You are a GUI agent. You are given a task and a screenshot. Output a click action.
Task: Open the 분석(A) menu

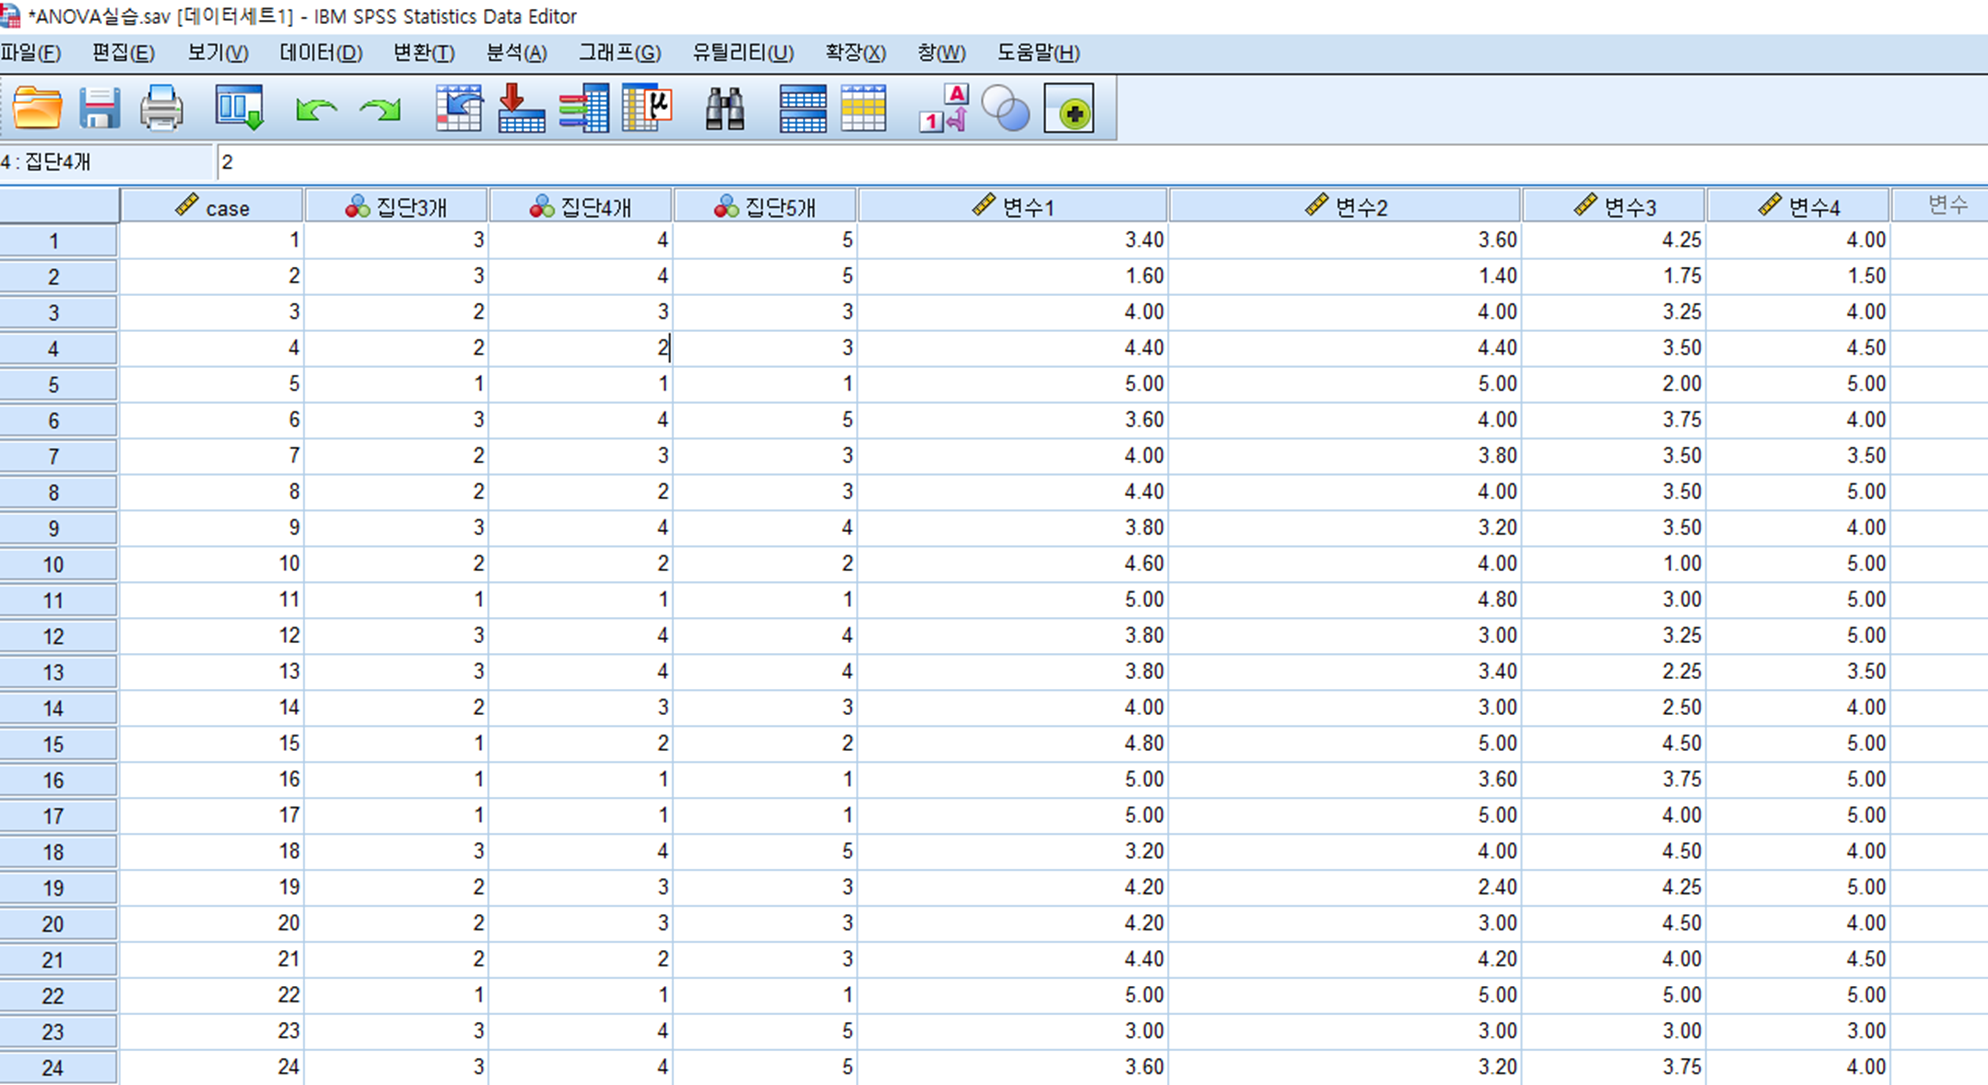coord(516,53)
